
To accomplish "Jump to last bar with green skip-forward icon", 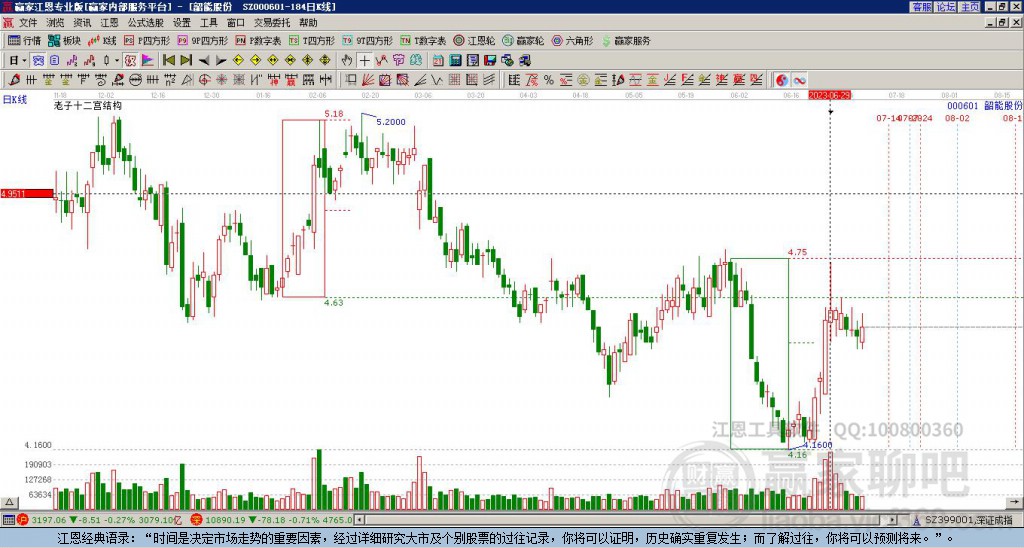I will 186,60.
